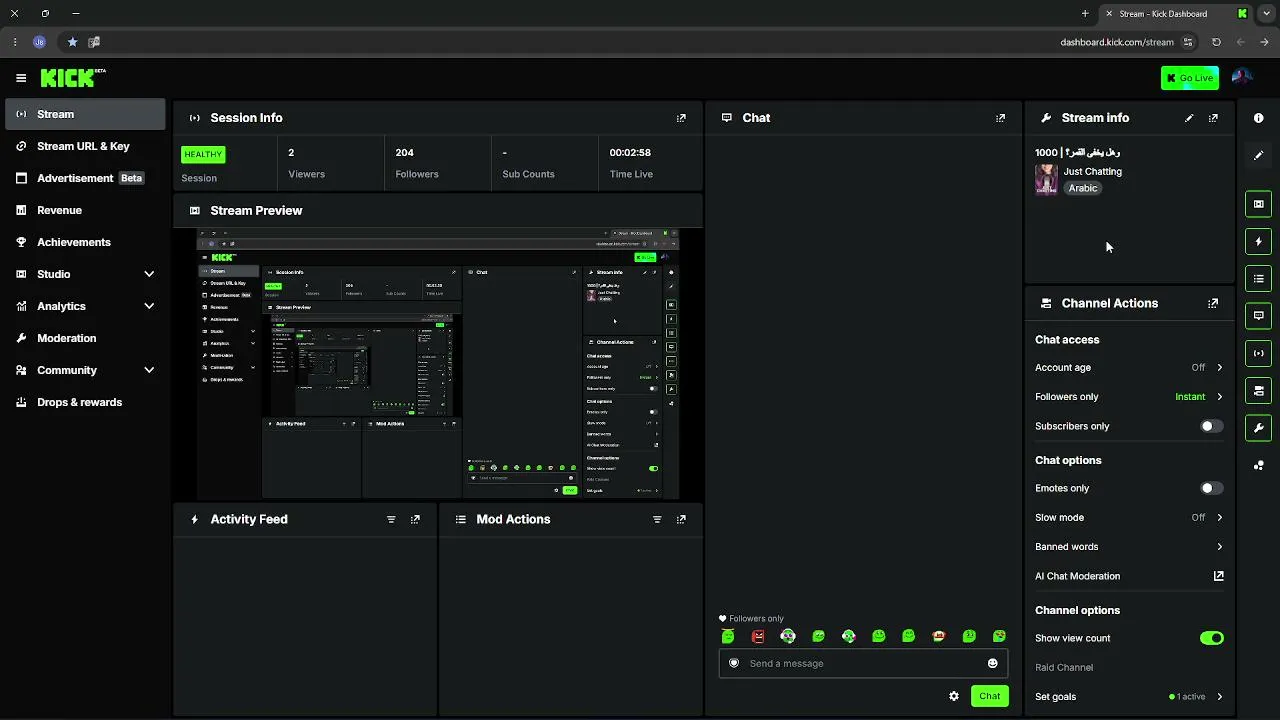The height and width of the screenshot is (720, 1280).
Task: Turn off Show view count
Action: (1211, 638)
